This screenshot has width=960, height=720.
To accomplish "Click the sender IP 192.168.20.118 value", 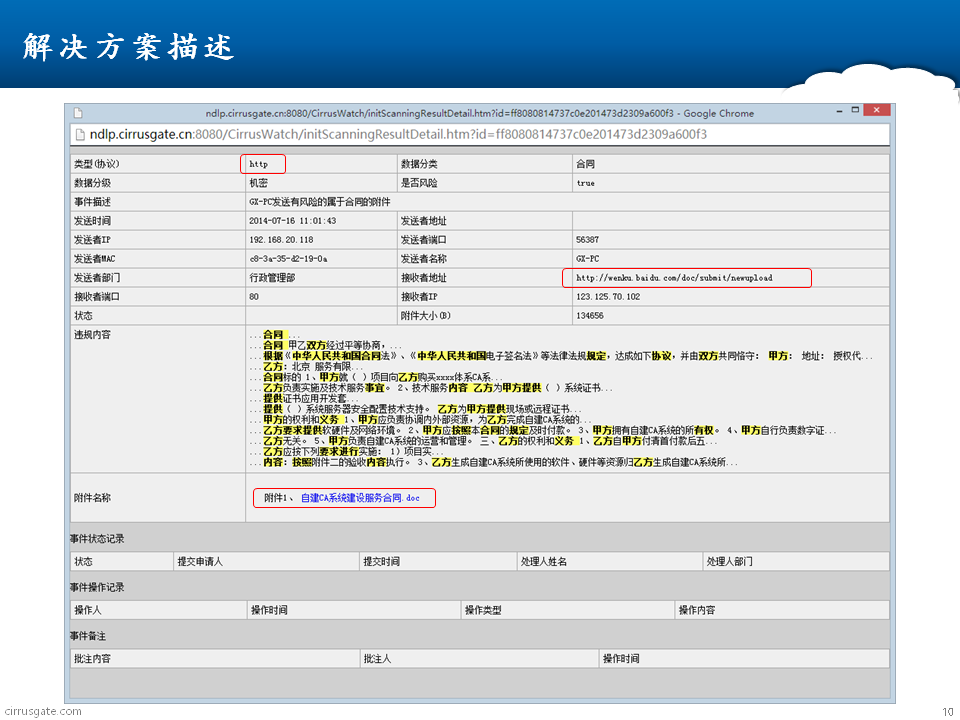I will click(281, 239).
